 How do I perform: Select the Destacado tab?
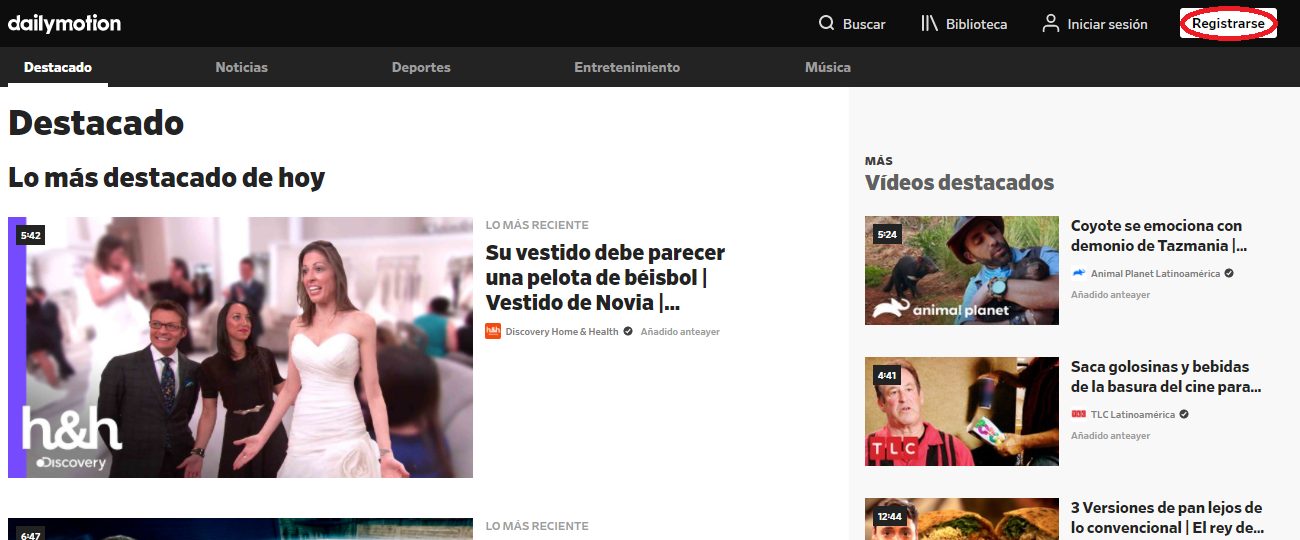pos(58,67)
